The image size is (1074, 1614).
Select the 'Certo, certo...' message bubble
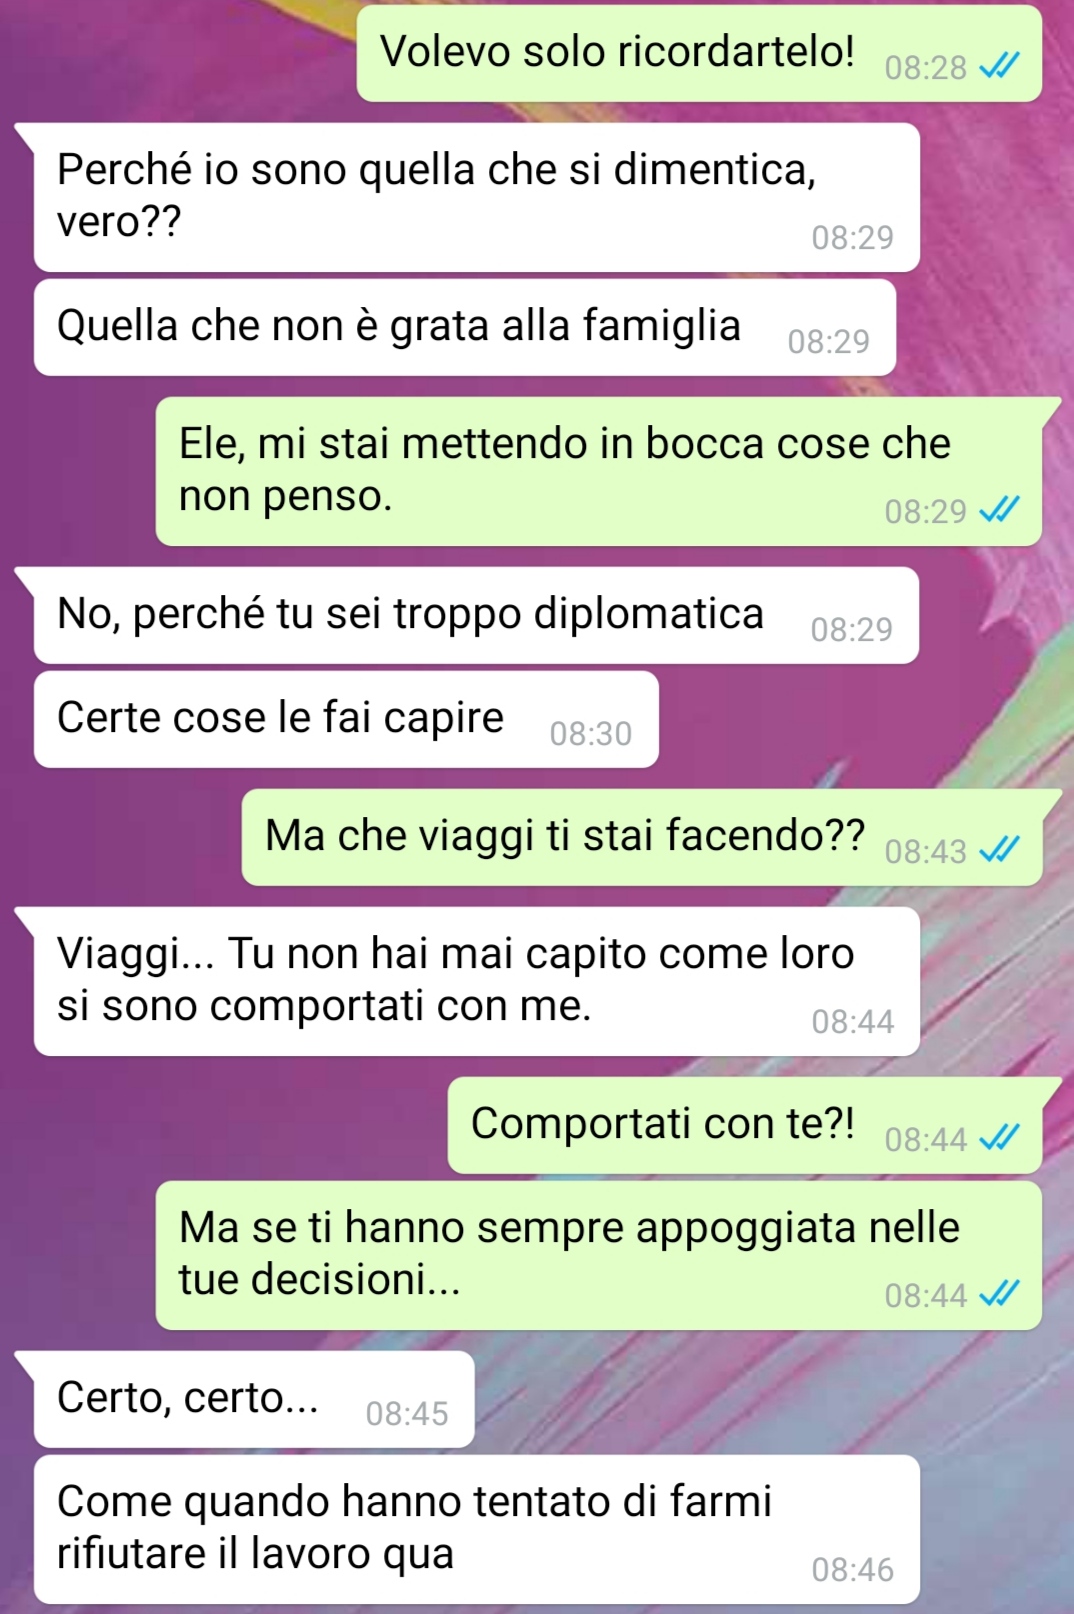(254, 1399)
